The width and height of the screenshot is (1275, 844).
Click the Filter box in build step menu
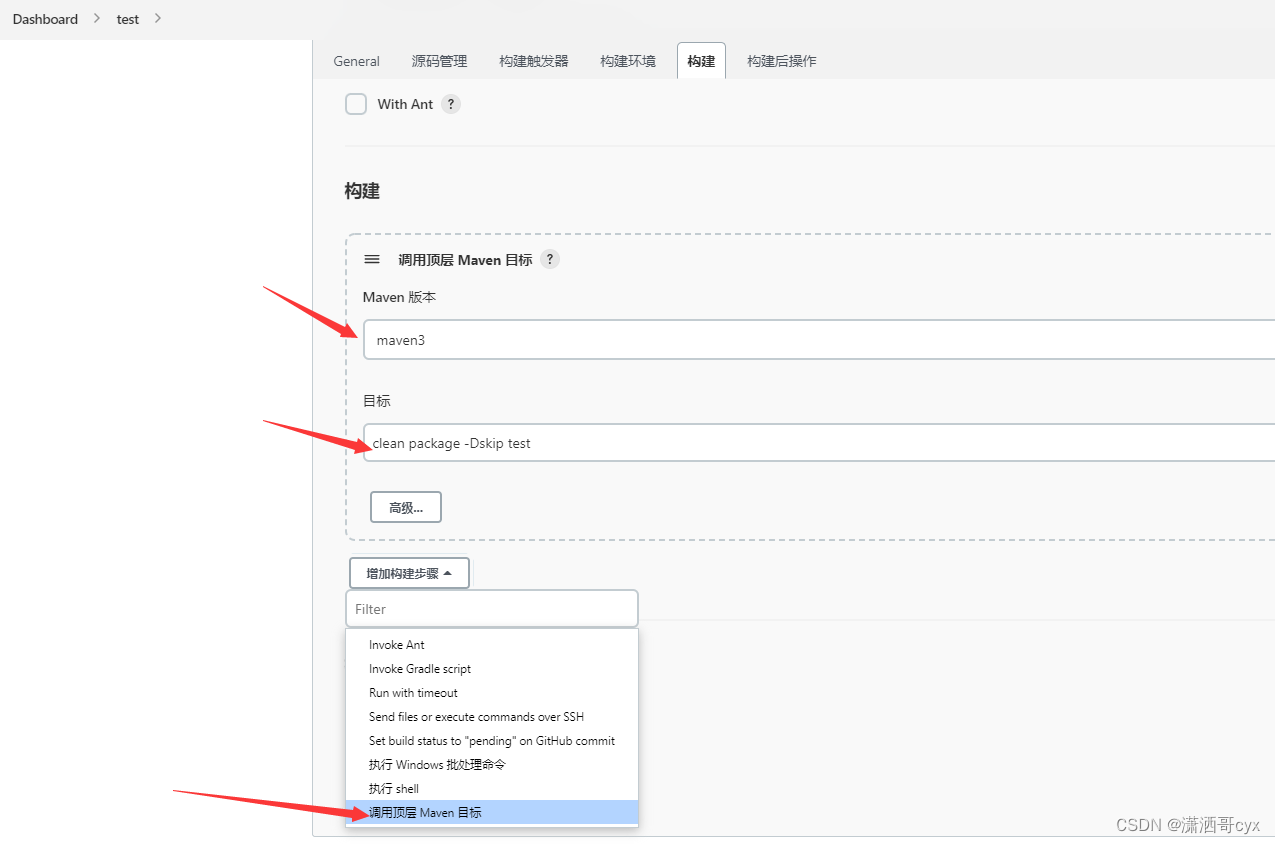coord(492,609)
